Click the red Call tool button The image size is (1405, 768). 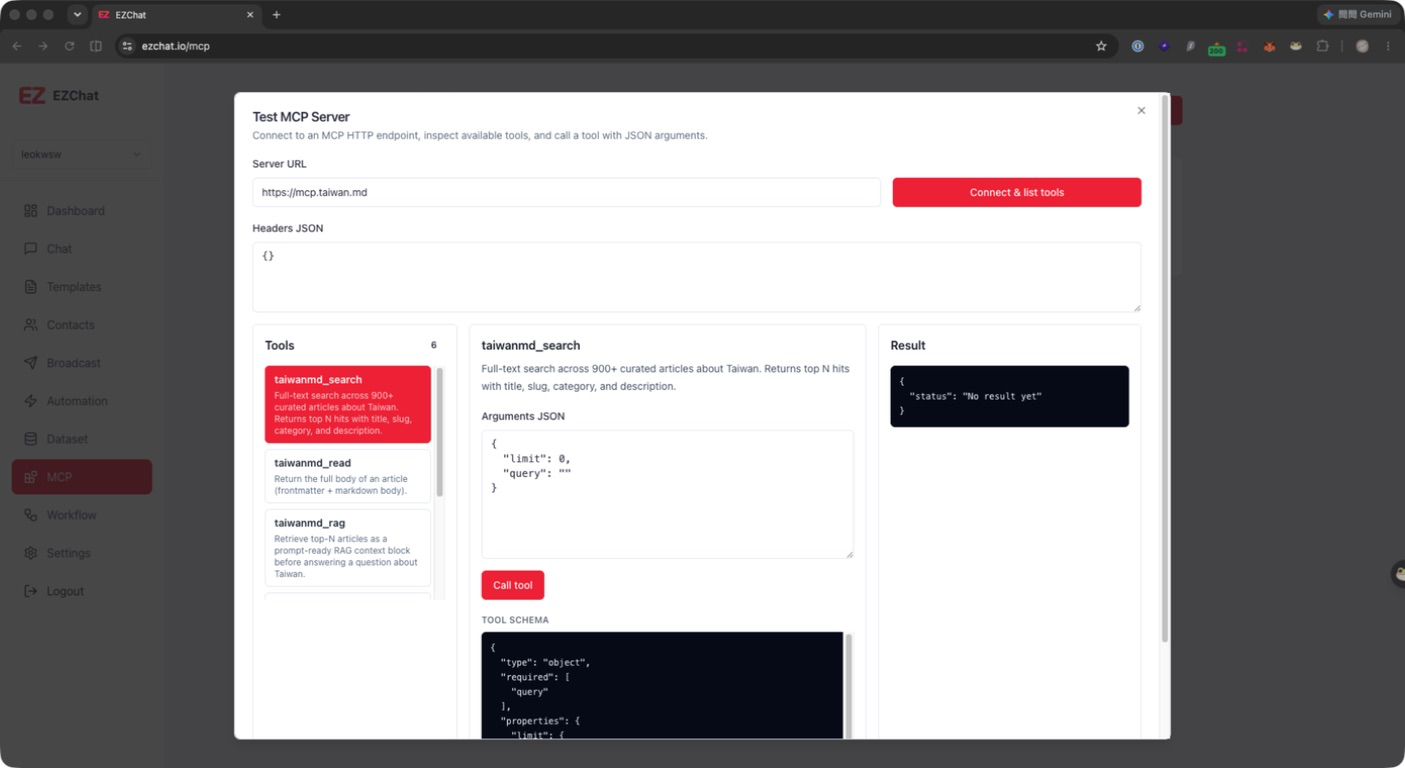point(512,585)
